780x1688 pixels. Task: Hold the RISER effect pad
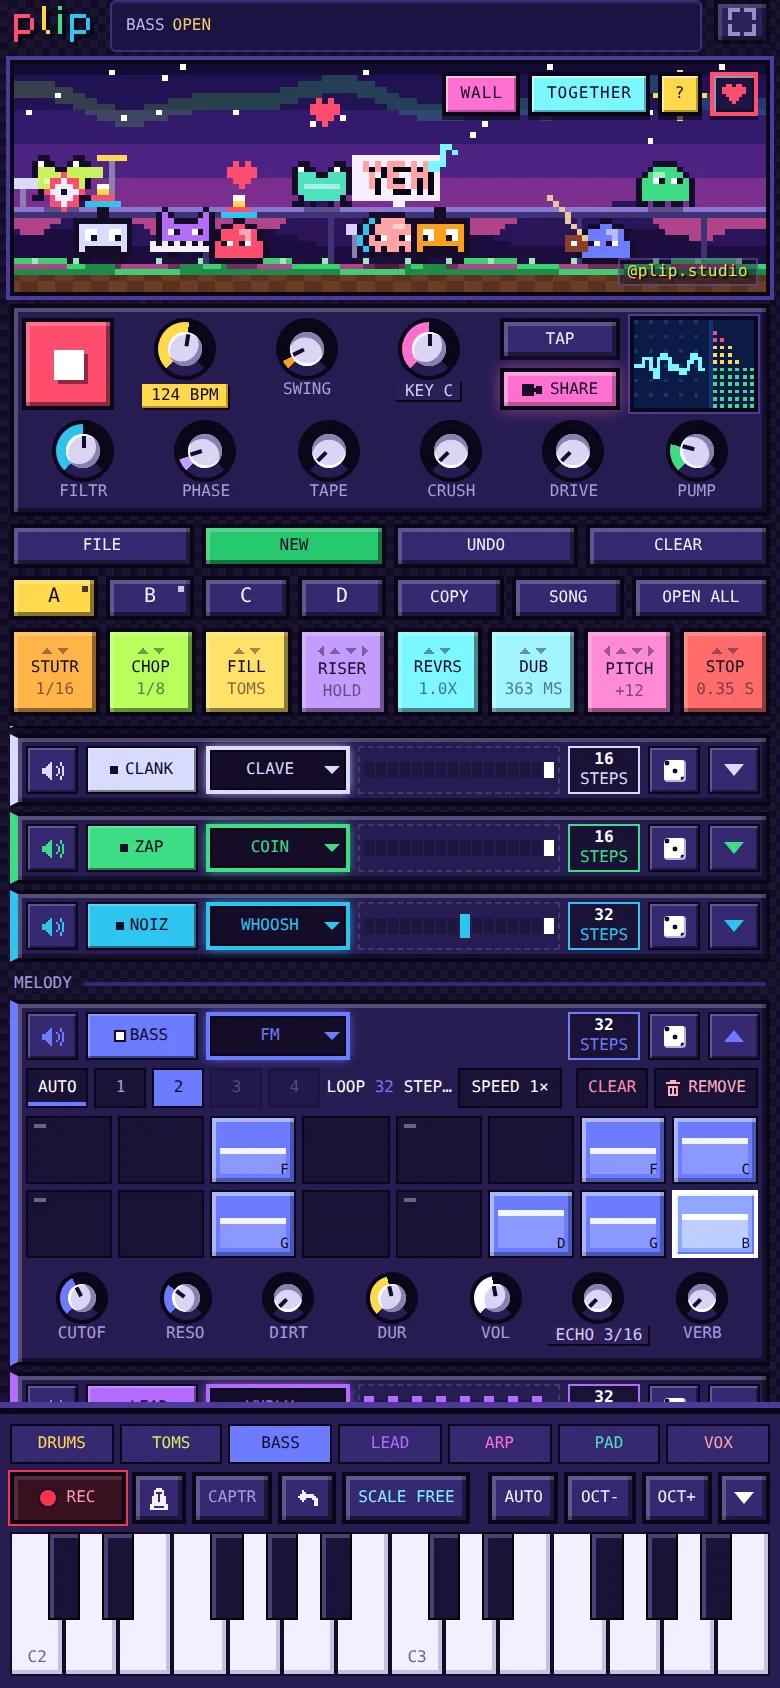pyautogui.click(x=342, y=672)
